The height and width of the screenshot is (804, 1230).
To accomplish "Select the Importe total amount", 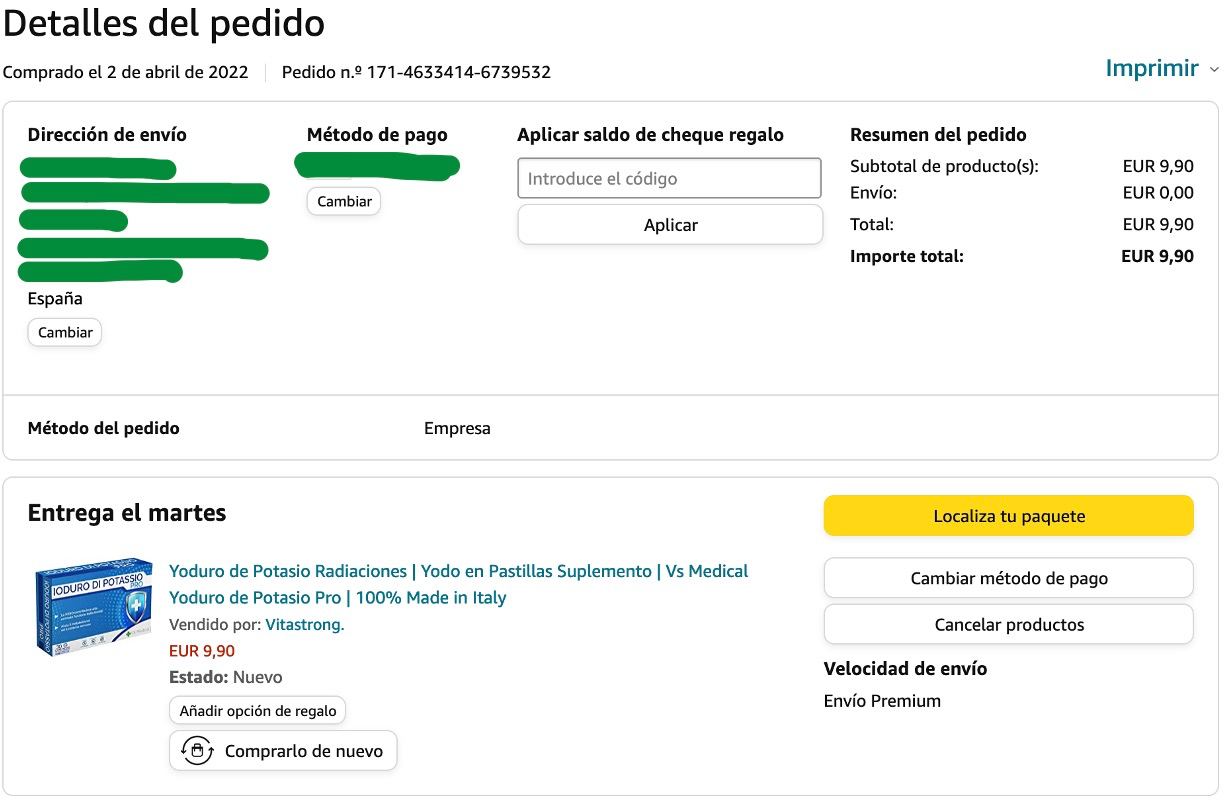I will click(x=1157, y=257).
